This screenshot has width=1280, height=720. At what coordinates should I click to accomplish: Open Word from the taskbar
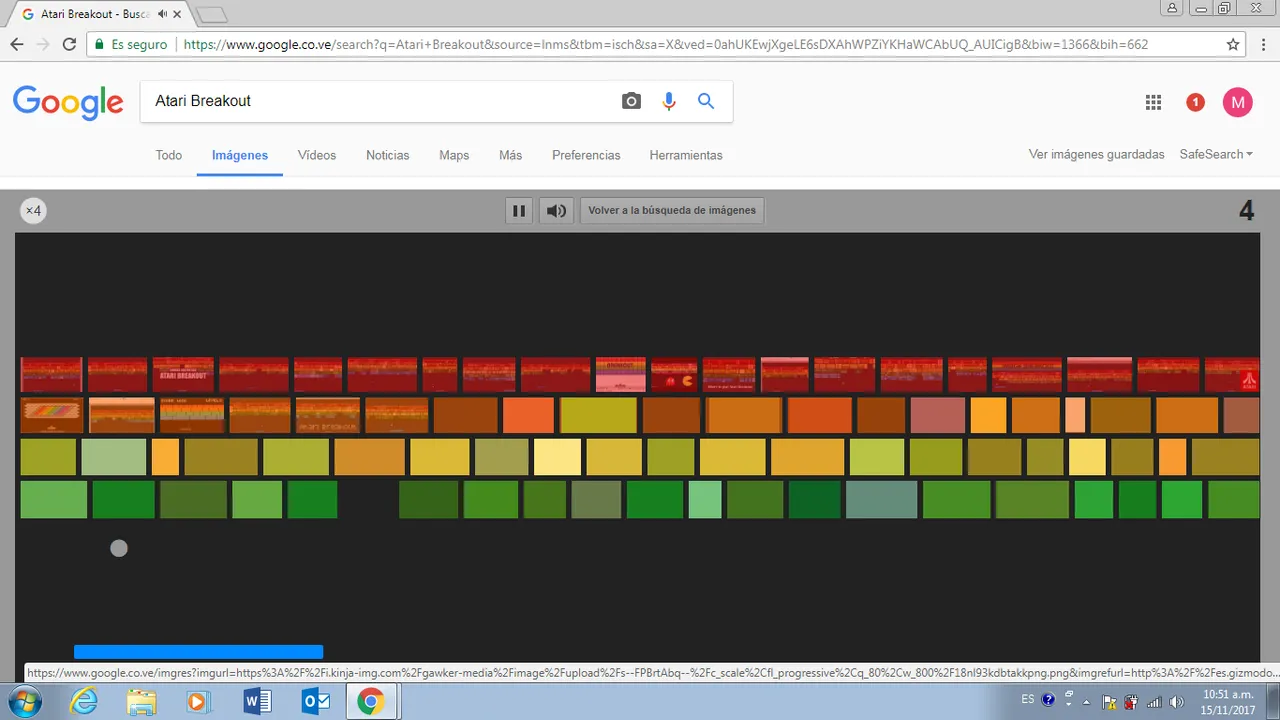pos(257,702)
